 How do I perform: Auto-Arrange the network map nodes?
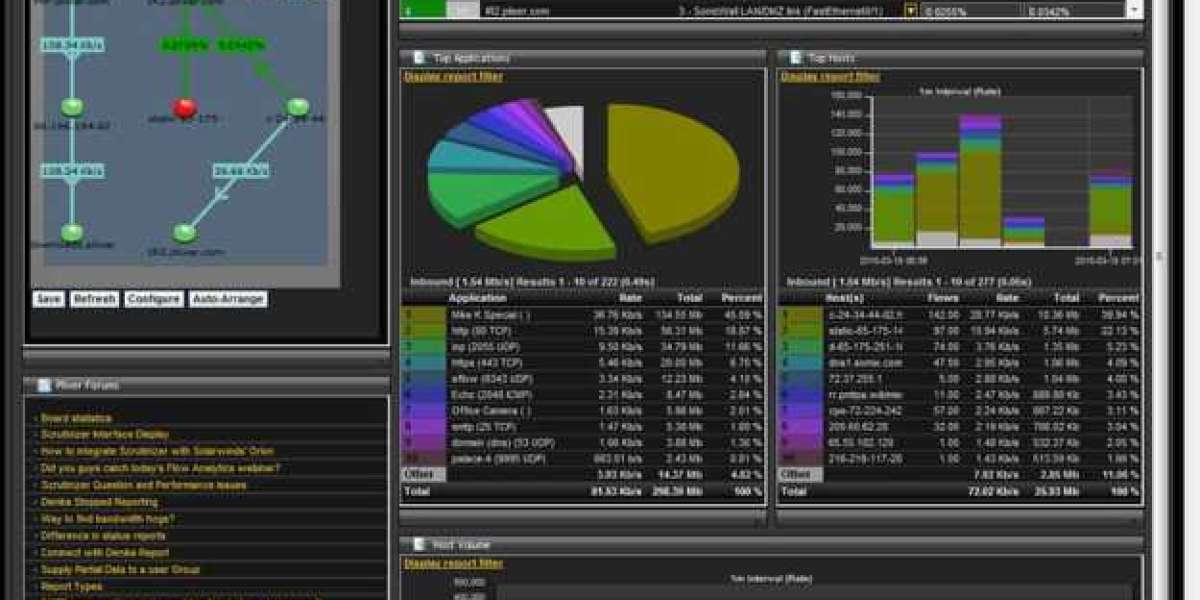click(228, 297)
